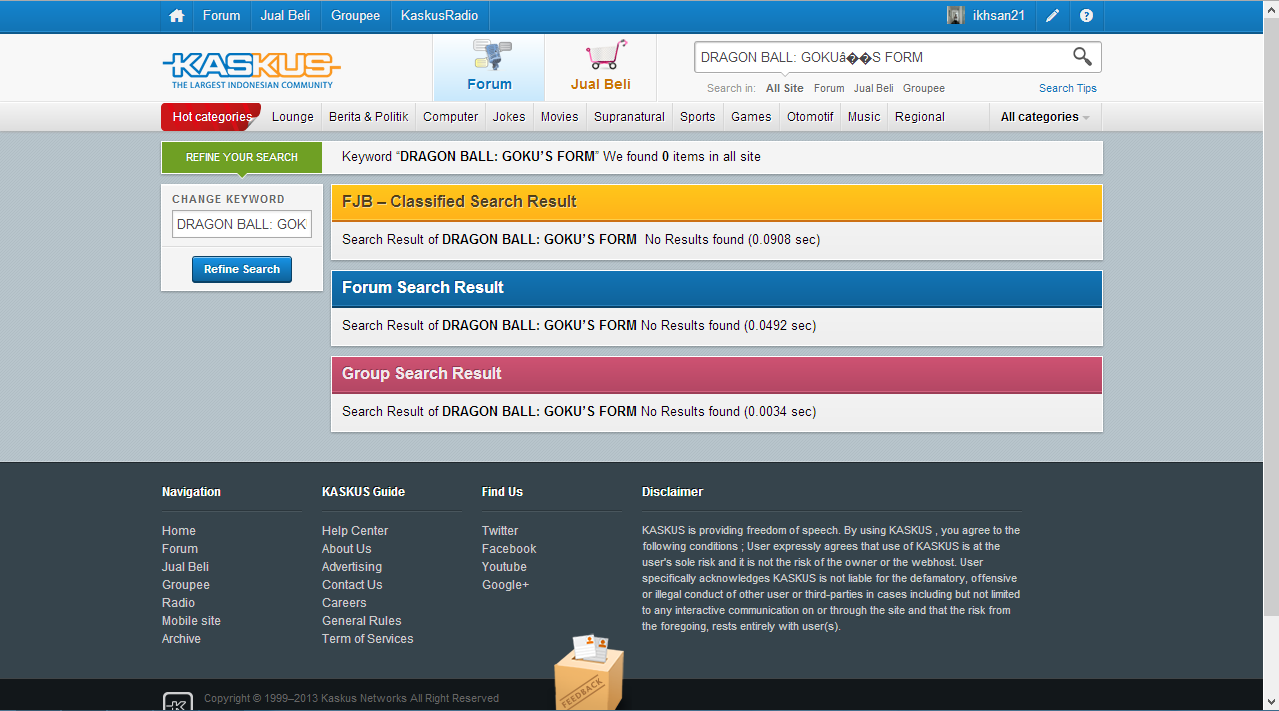This screenshot has width=1279, height=711.
Task: Open the Kaskus footer logo icon
Action: [178, 700]
